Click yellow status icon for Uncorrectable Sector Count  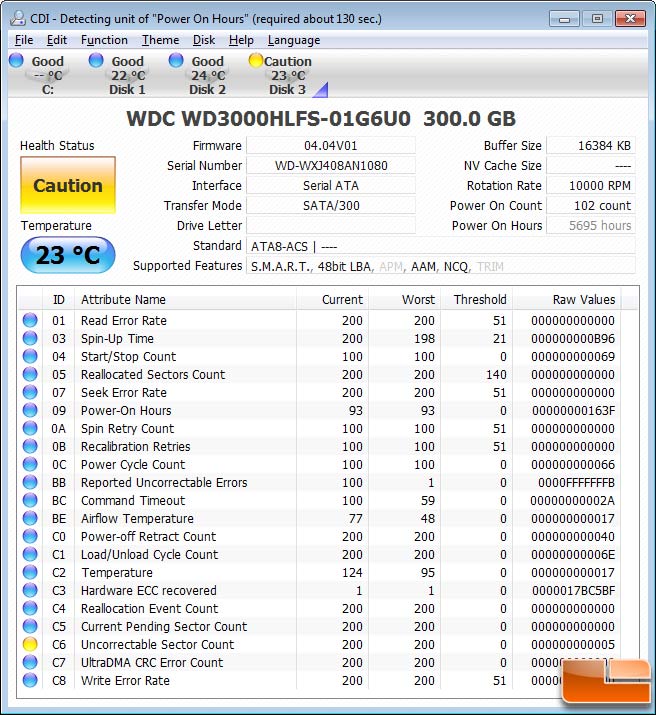(30, 645)
